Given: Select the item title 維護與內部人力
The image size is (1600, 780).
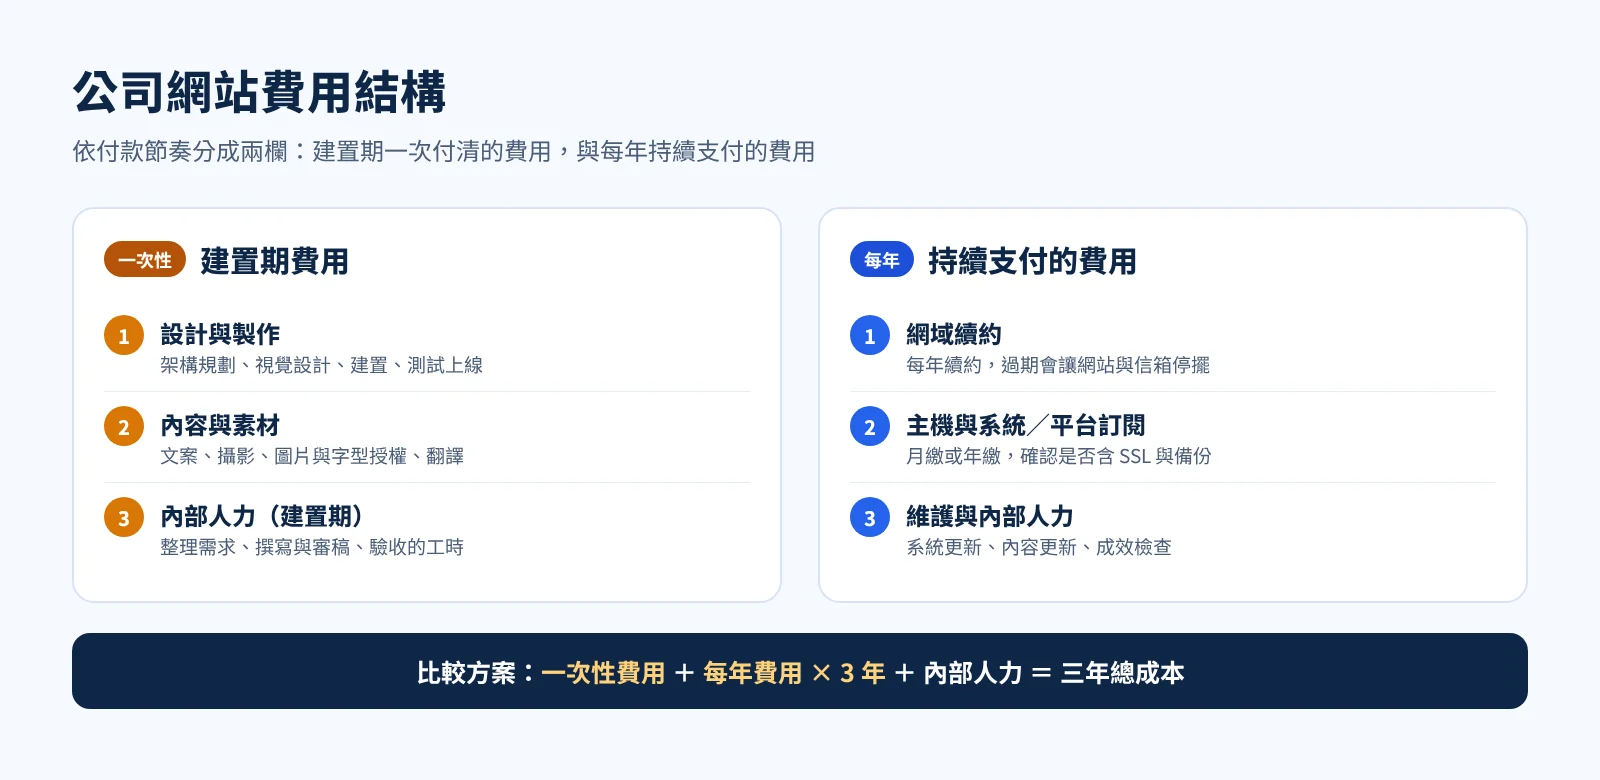Looking at the screenshot, I should [990, 516].
